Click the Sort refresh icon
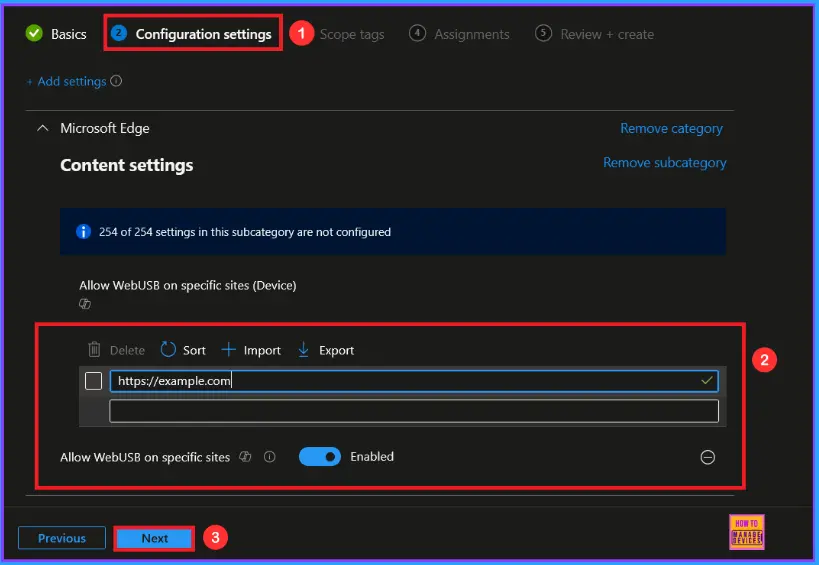Image resolution: width=819 pixels, height=565 pixels. pyautogui.click(x=168, y=349)
